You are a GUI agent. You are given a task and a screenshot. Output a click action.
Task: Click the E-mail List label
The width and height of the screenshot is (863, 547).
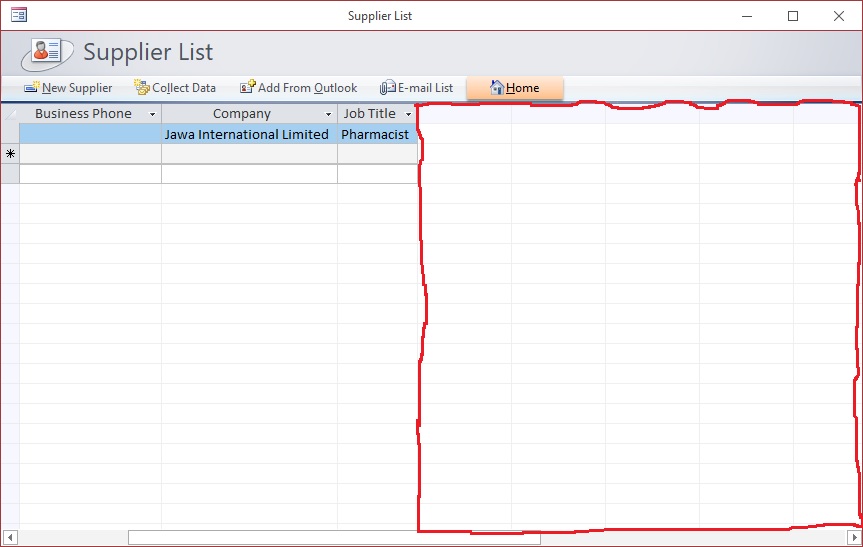tap(425, 88)
